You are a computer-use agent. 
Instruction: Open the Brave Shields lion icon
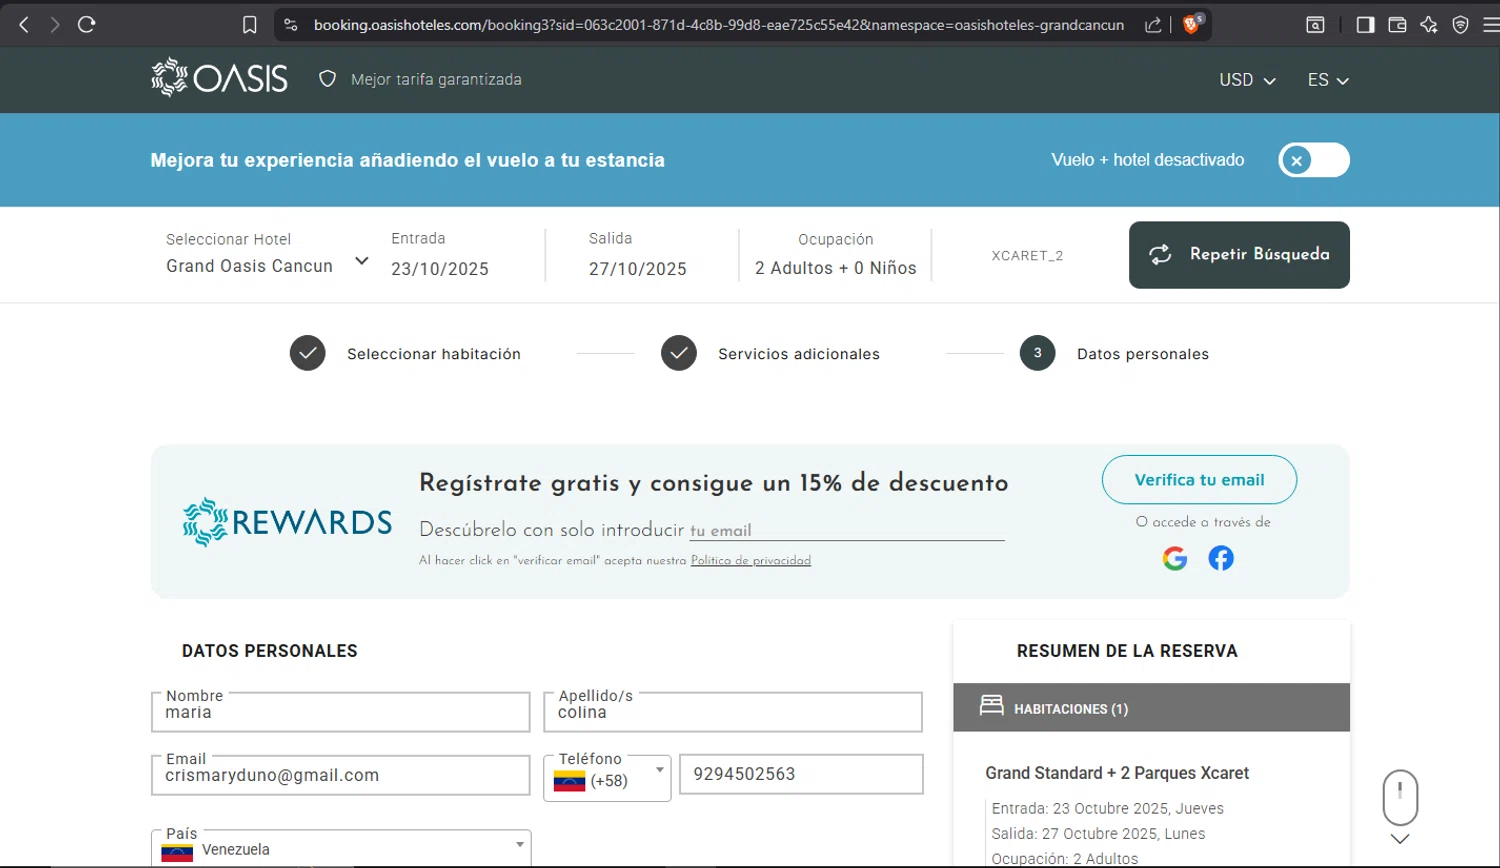pyautogui.click(x=1192, y=25)
